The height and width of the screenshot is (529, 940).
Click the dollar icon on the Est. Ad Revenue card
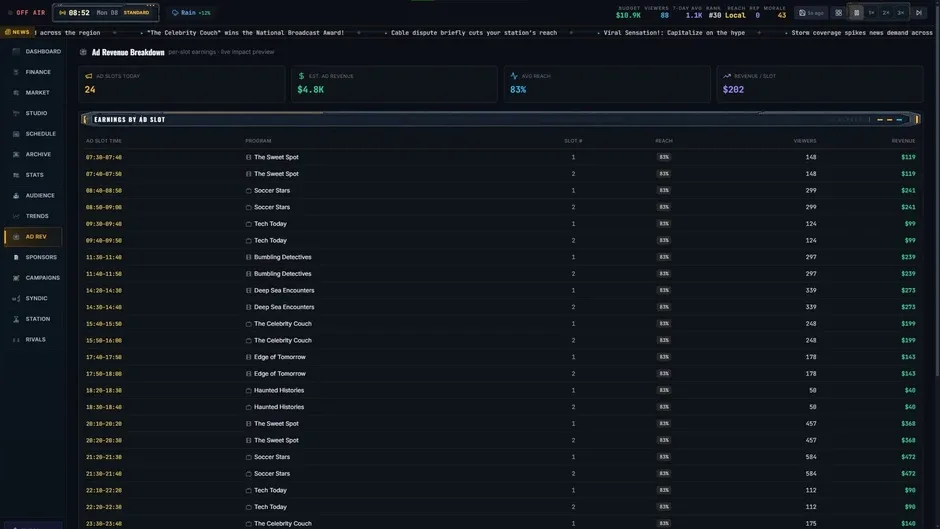[302, 76]
